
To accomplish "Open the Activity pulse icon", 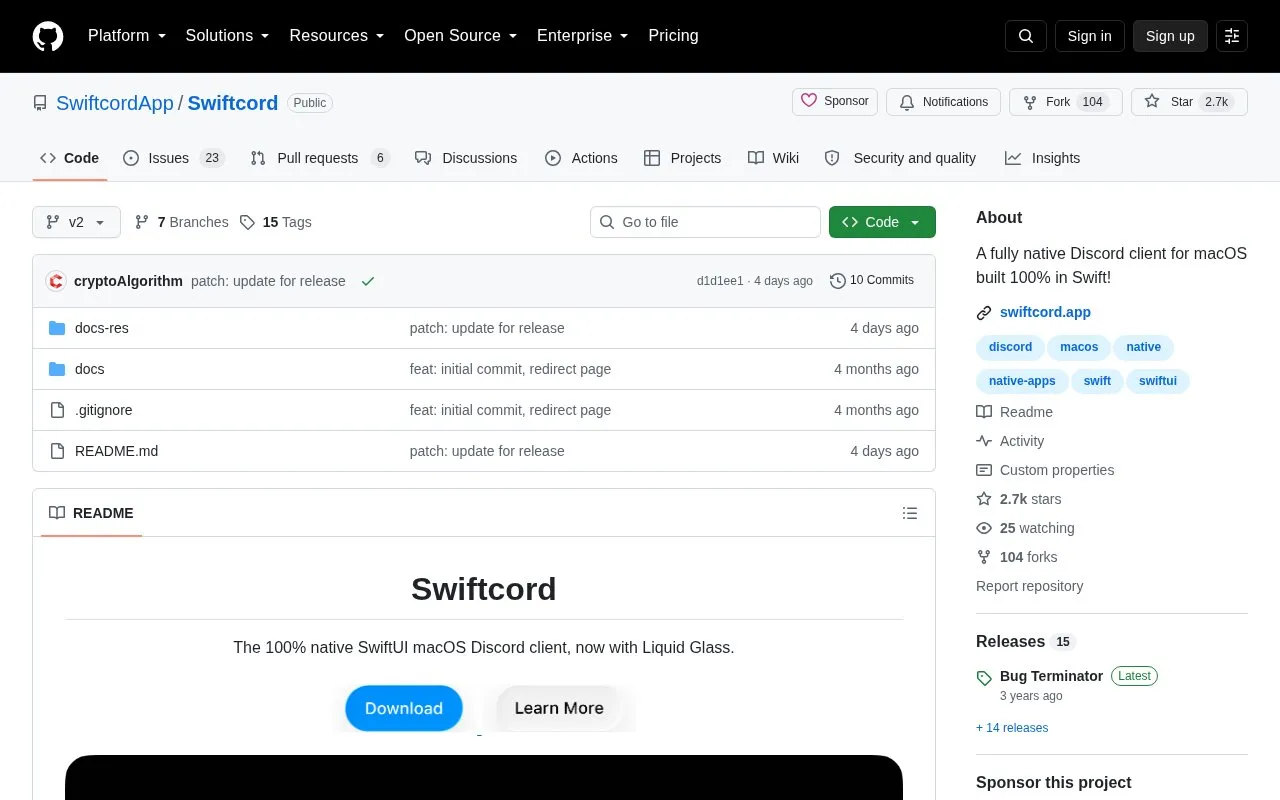I will point(984,441).
